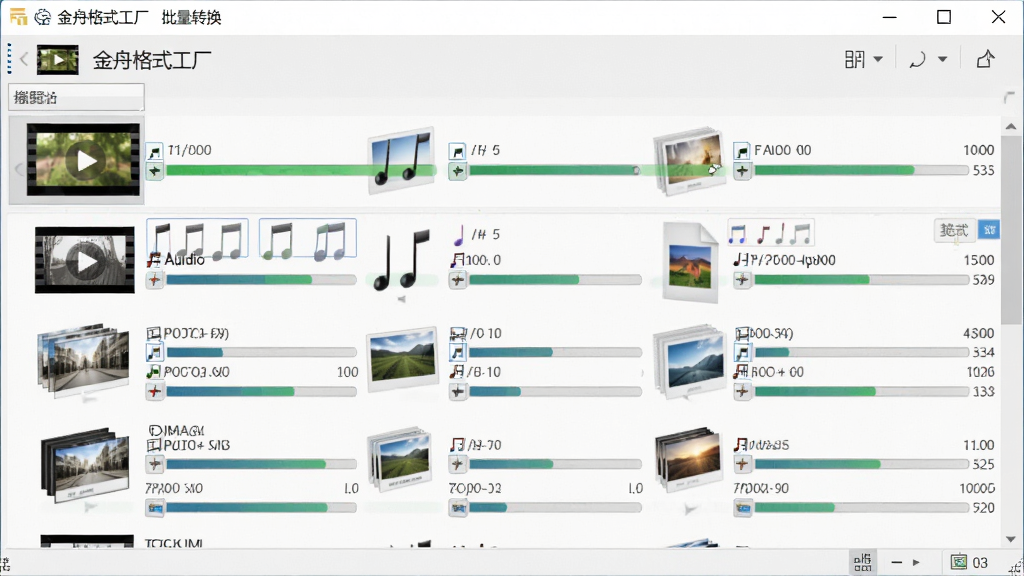Click the scrollbar down arrow
The image size is (1024, 576).
tap(1011, 539)
